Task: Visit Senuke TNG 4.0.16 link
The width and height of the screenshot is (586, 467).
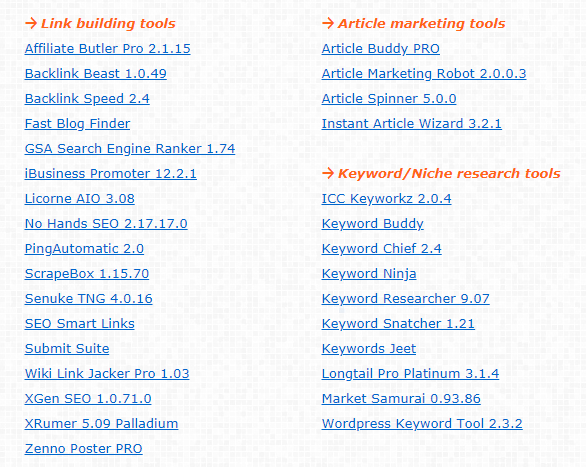Action: click(89, 299)
